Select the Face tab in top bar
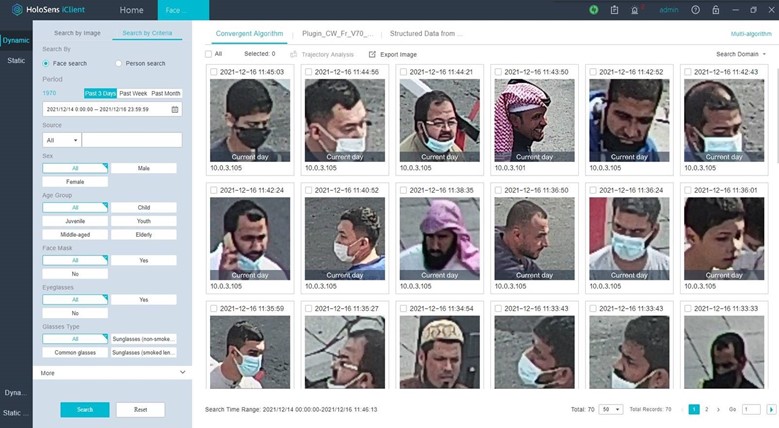779x428 pixels. point(183,10)
